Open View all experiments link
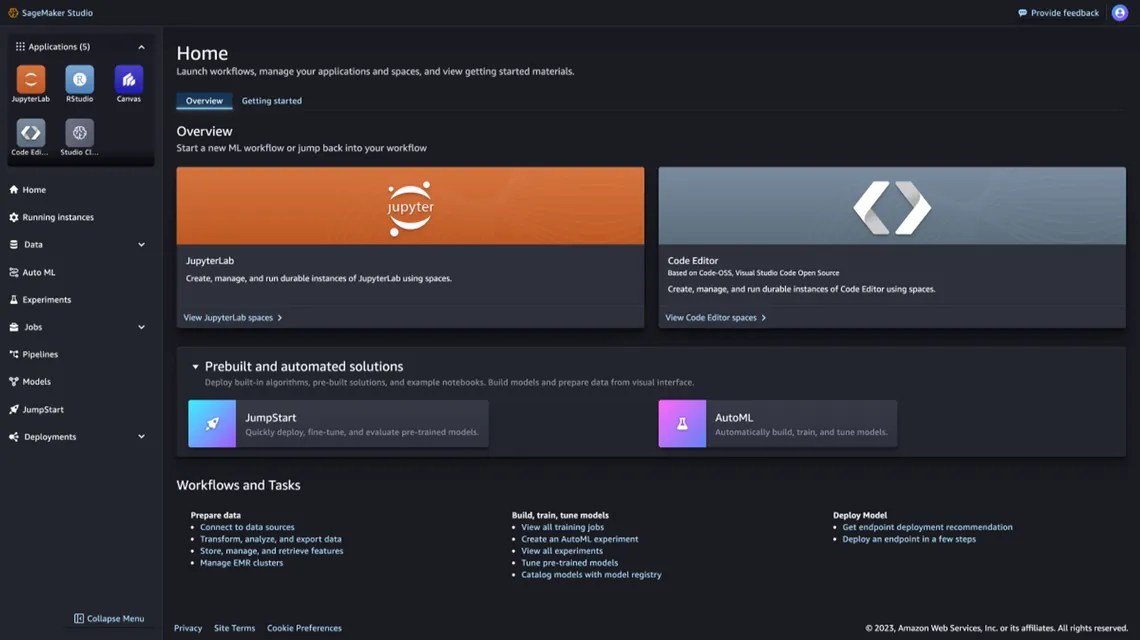 coord(561,551)
